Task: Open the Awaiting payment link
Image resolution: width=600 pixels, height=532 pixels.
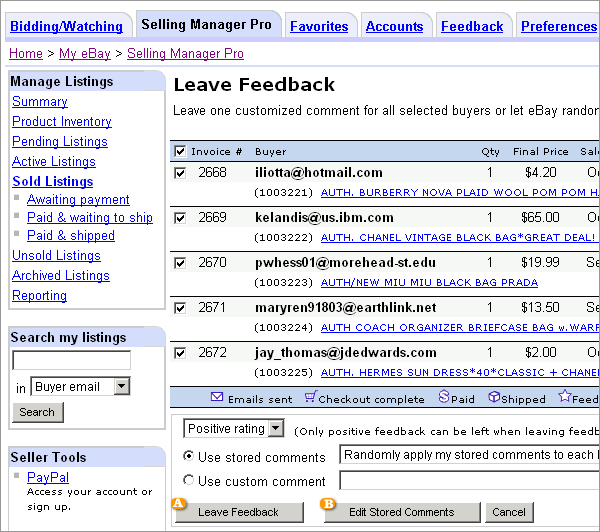Action: click(78, 199)
